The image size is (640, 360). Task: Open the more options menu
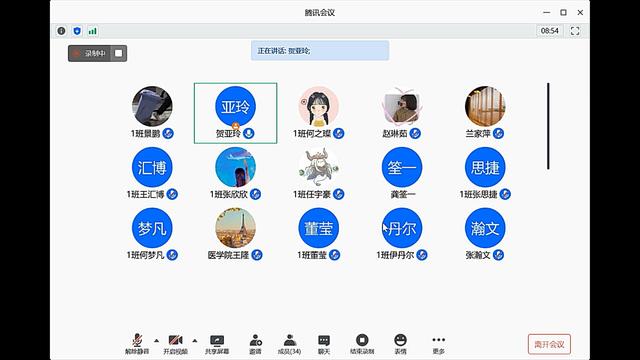[x=438, y=344]
